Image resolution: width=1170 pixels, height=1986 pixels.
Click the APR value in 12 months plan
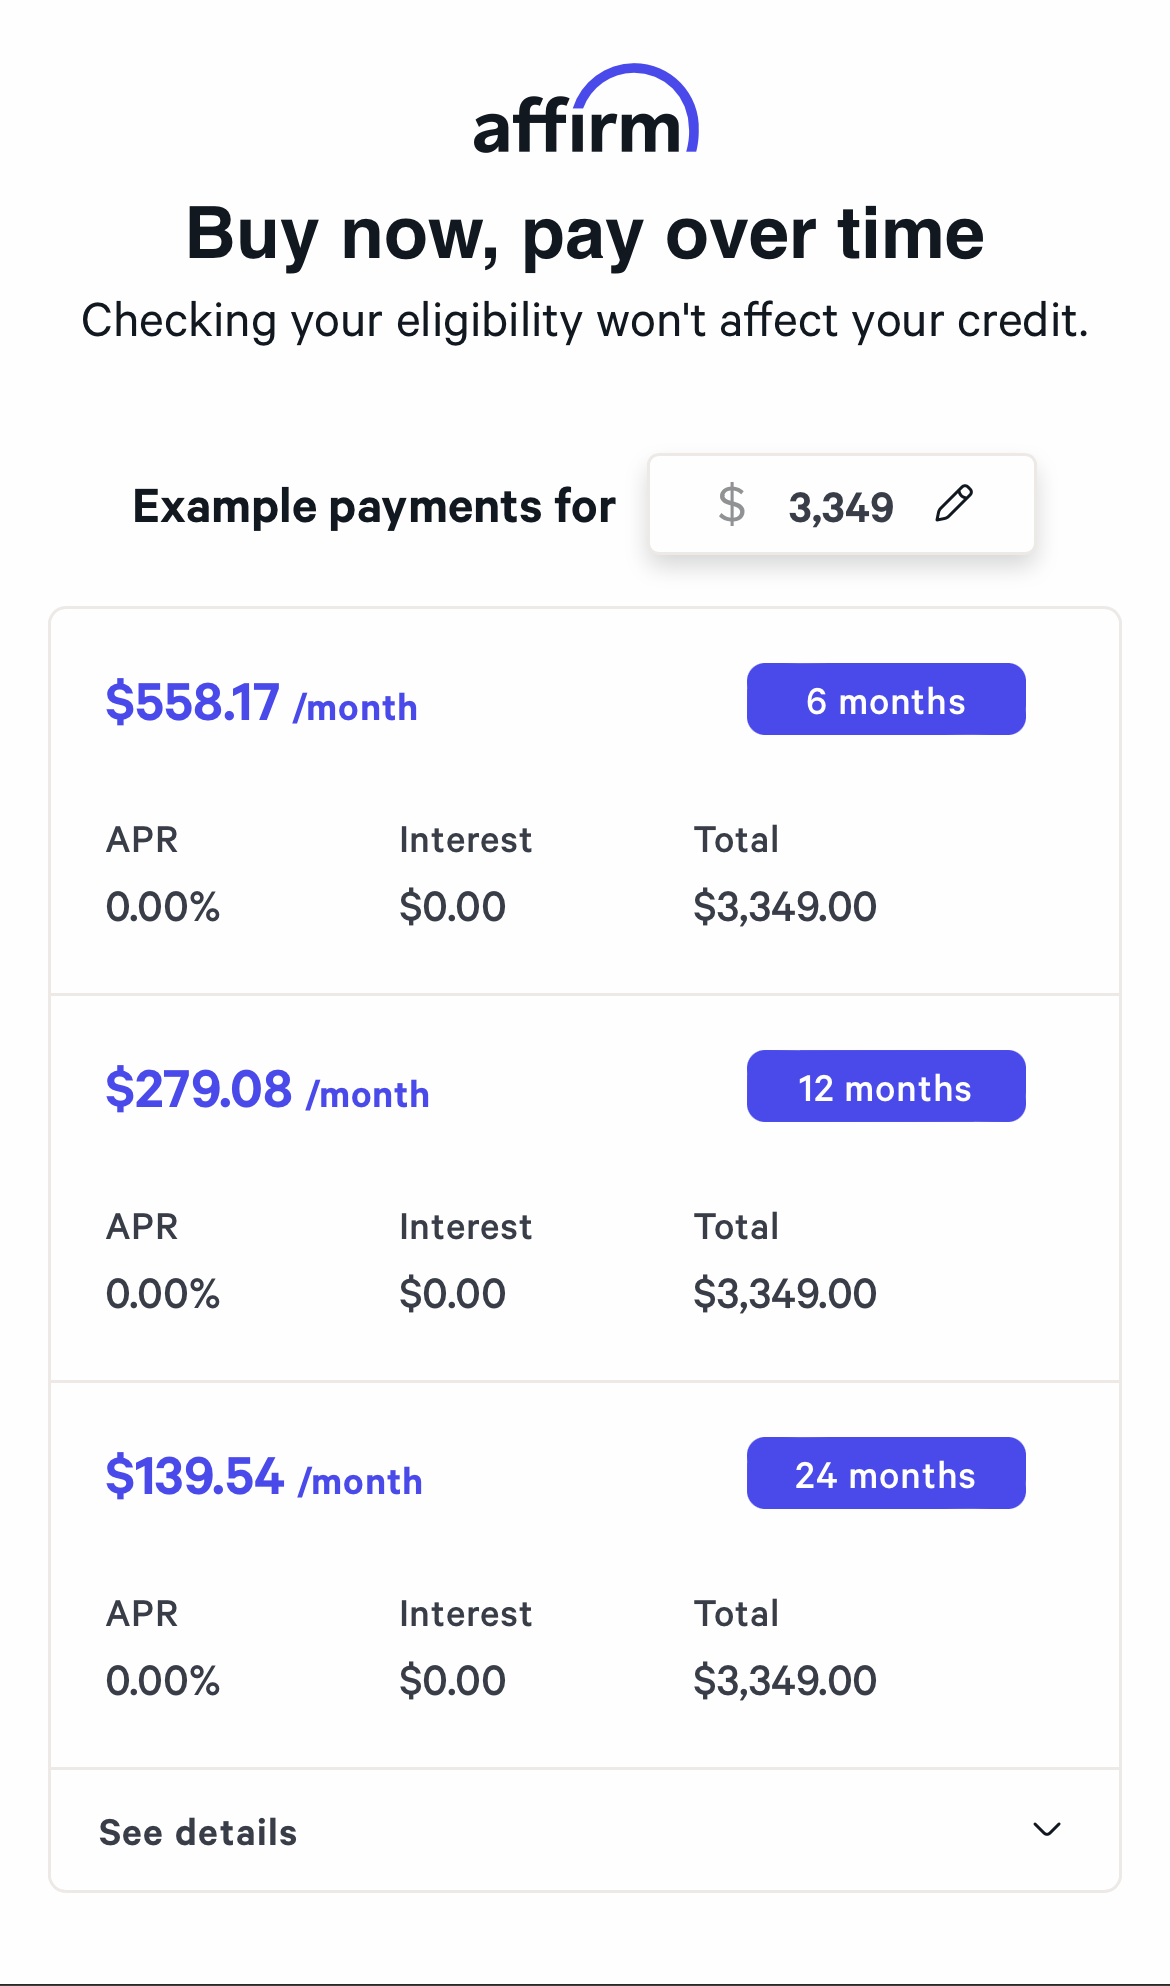point(163,1294)
